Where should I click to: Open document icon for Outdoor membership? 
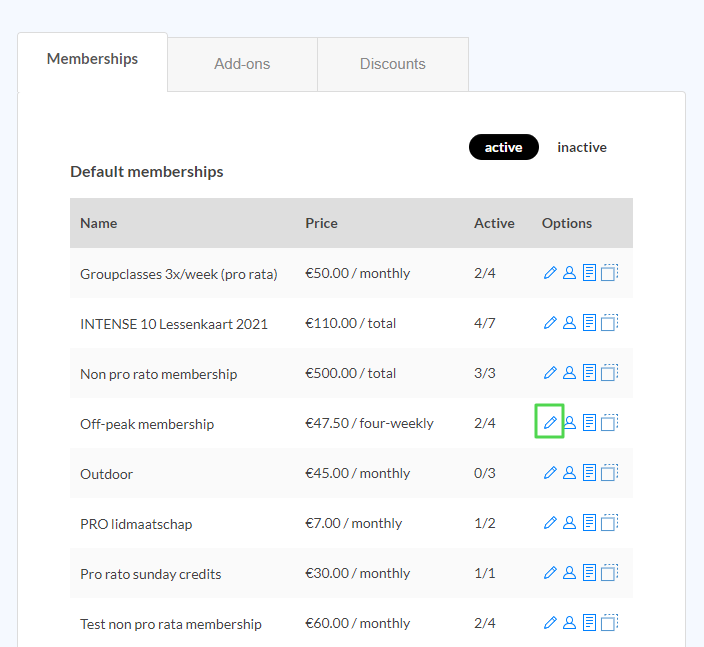click(x=589, y=473)
